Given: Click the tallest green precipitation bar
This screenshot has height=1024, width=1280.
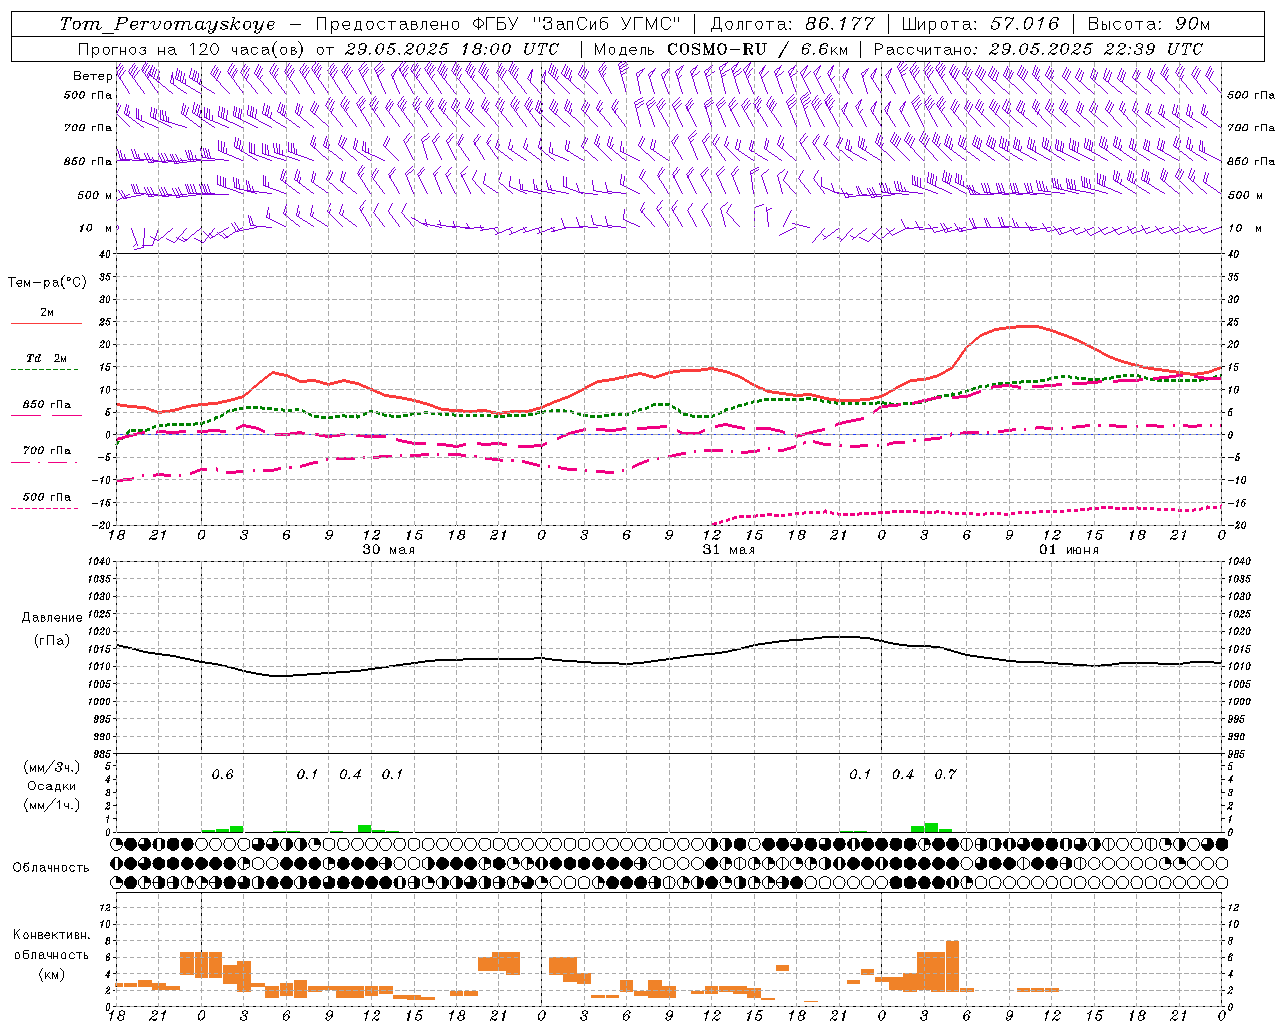Looking at the screenshot, I should pyautogui.click(x=931, y=827).
